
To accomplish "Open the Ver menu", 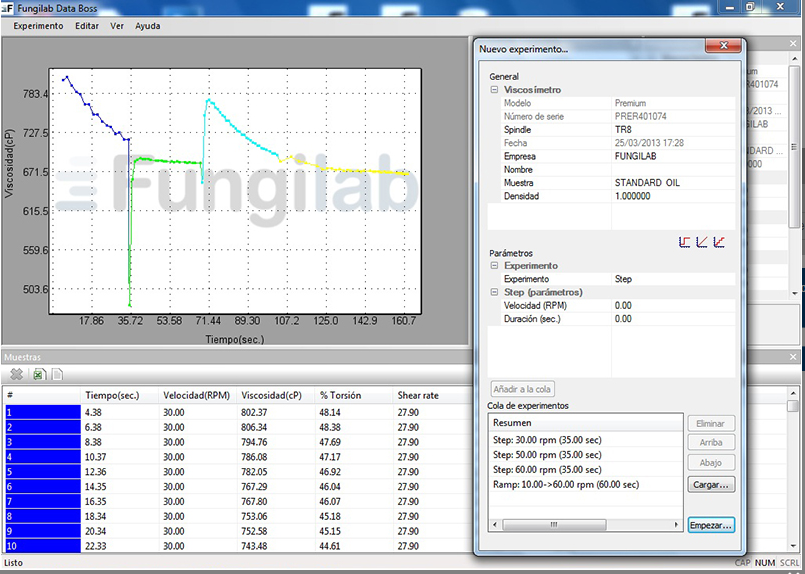I will pos(117,26).
